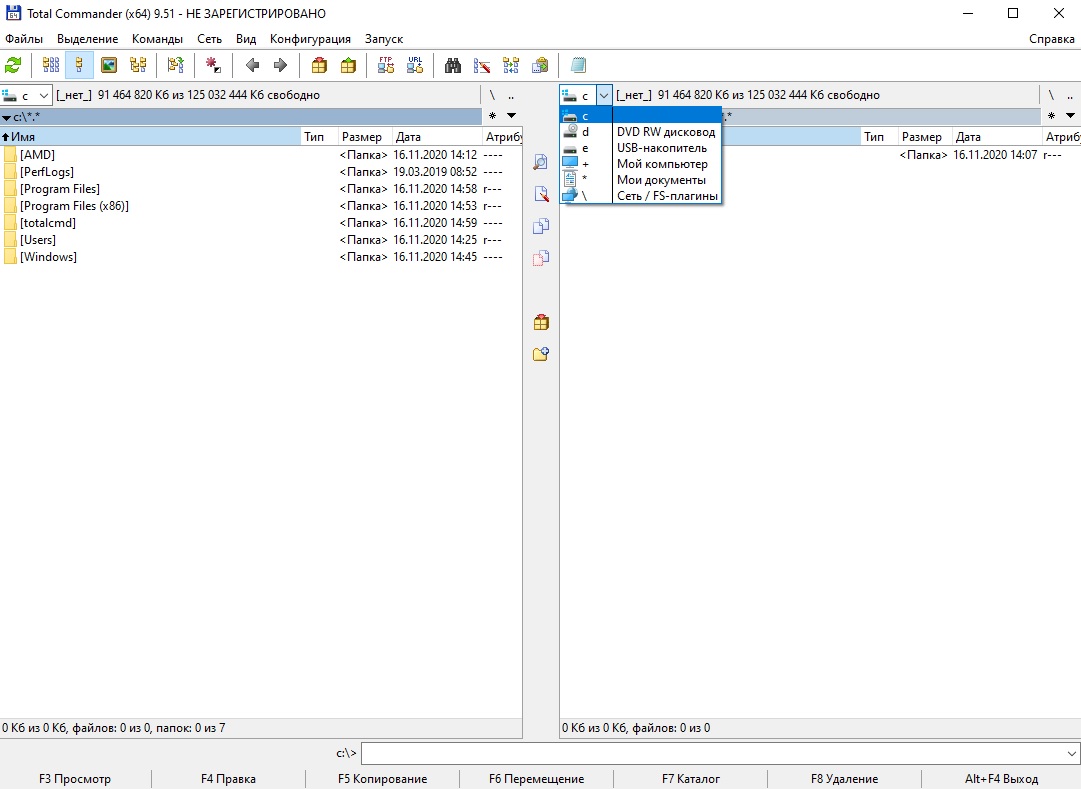This screenshot has height=789, width=1081.
Task: Open left panel directory history arrow
Action: [512, 116]
